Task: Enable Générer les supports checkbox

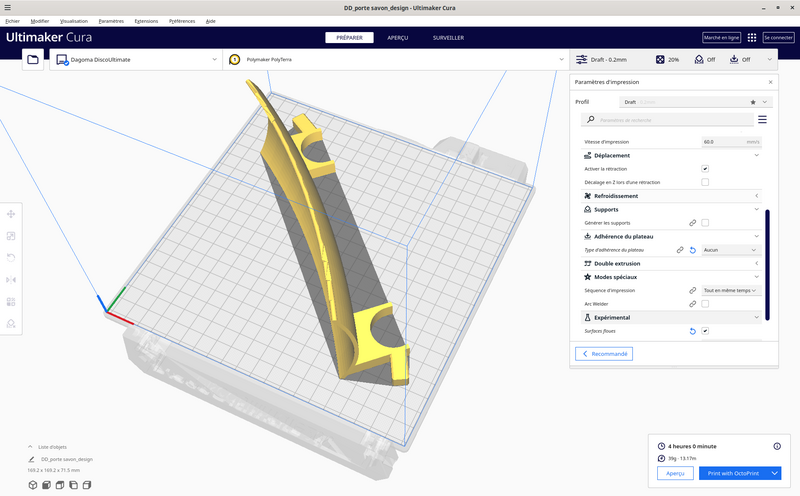Action: point(705,223)
